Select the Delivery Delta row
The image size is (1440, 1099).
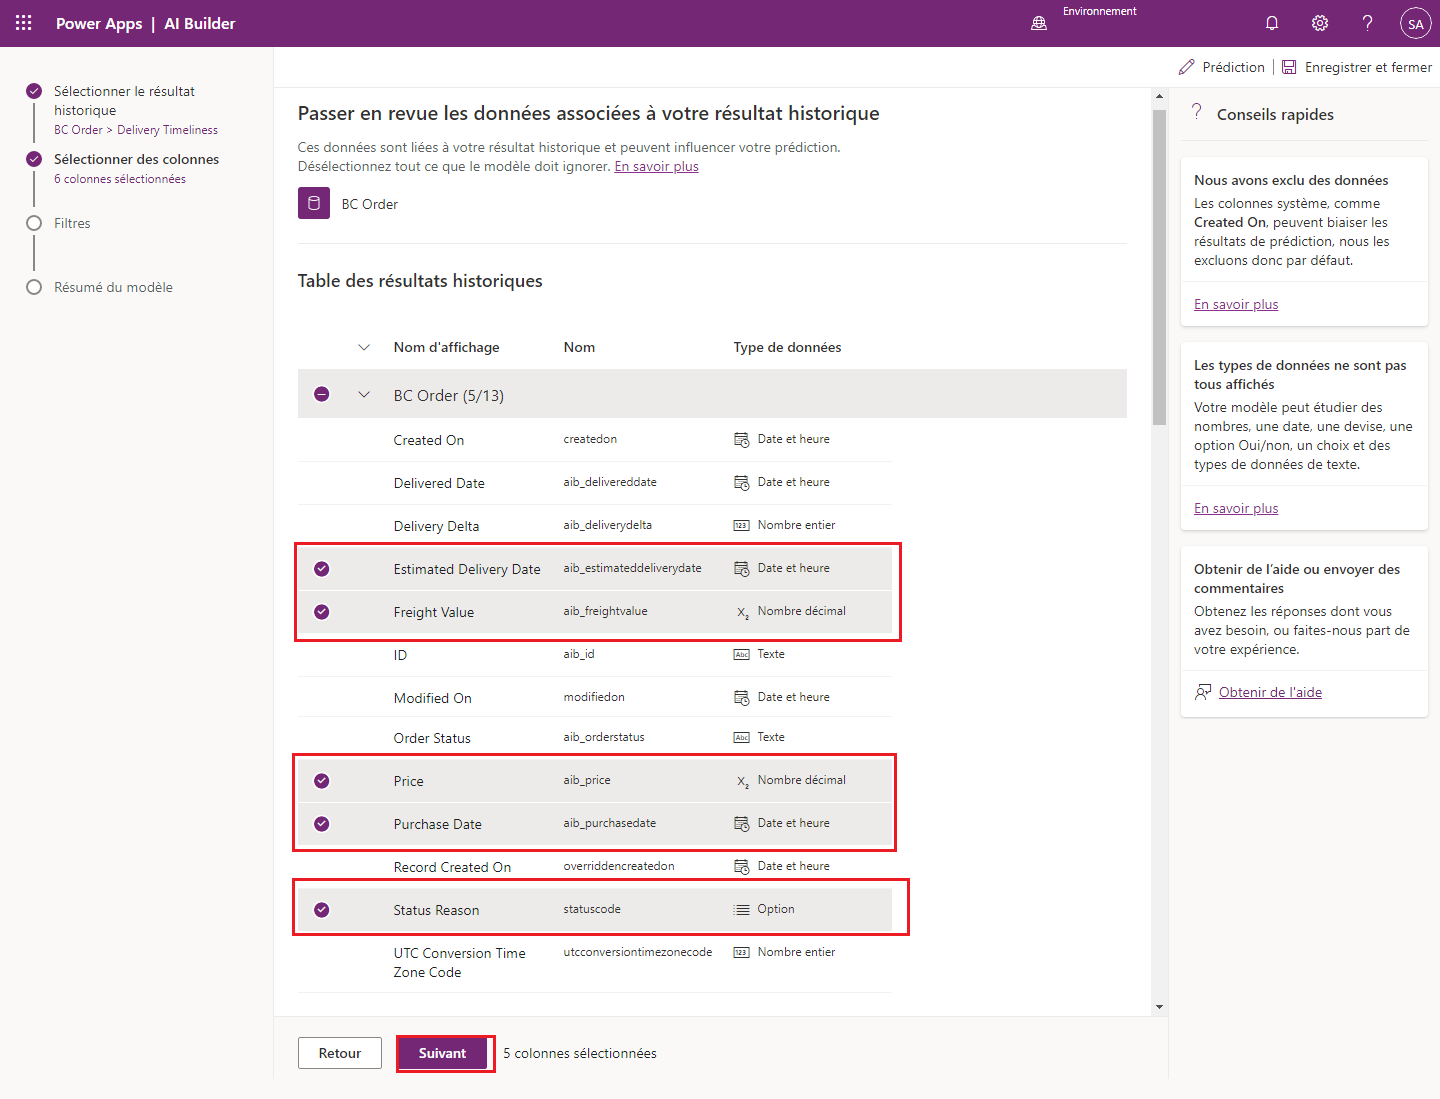coord(595,525)
